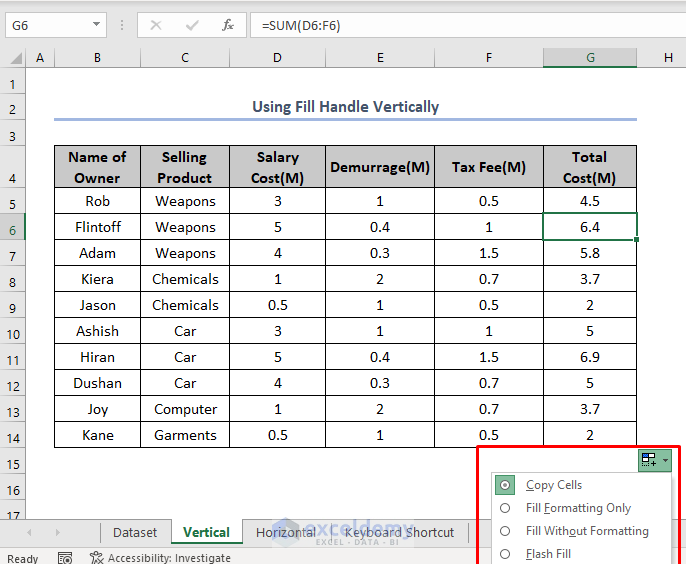Image resolution: width=686 pixels, height=564 pixels.
Task: Select column G header
Action: (590, 58)
